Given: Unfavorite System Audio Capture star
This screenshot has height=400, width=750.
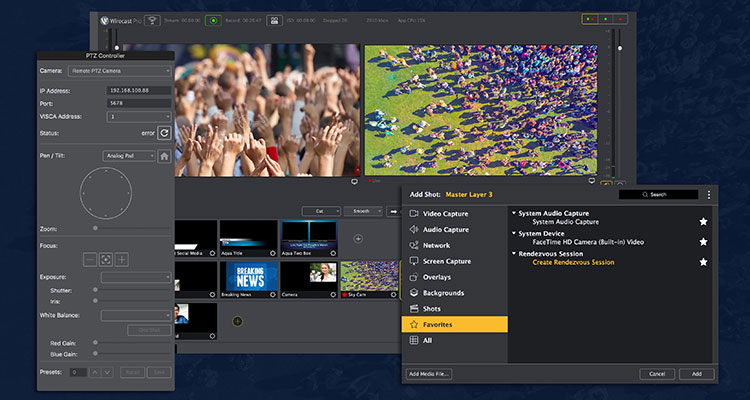Looking at the screenshot, I should 703,221.
